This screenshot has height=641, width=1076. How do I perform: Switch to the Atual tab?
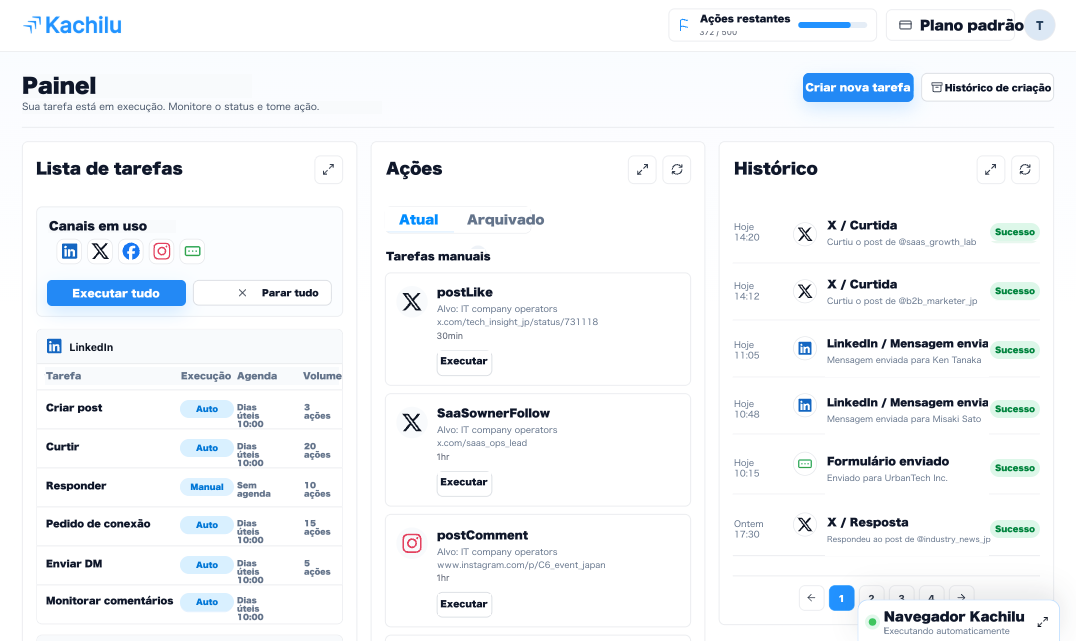(419, 220)
